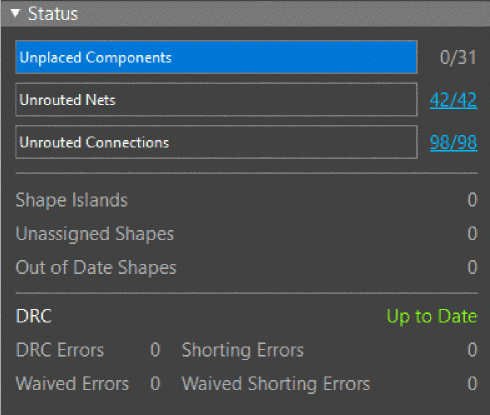
Task: Click the Status panel header title
Action: click(x=53, y=14)
